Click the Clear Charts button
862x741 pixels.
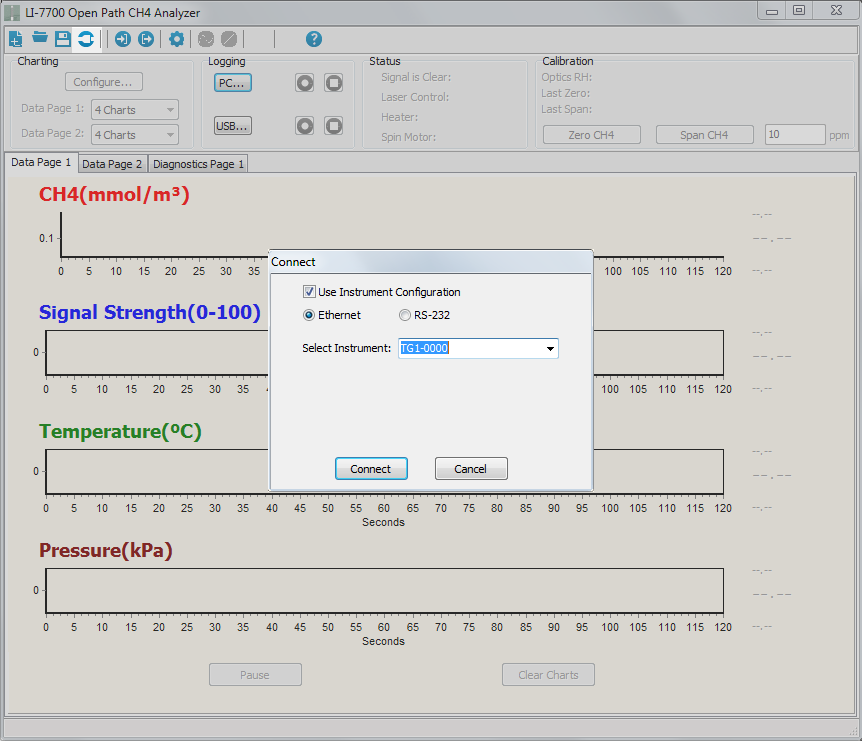click(x=548, y=674)
